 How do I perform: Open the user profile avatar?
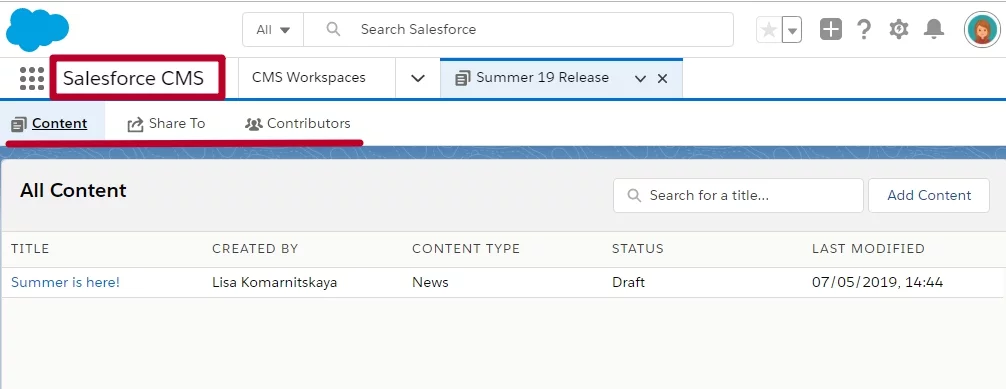pyautogui.click(x=982, y=30)
